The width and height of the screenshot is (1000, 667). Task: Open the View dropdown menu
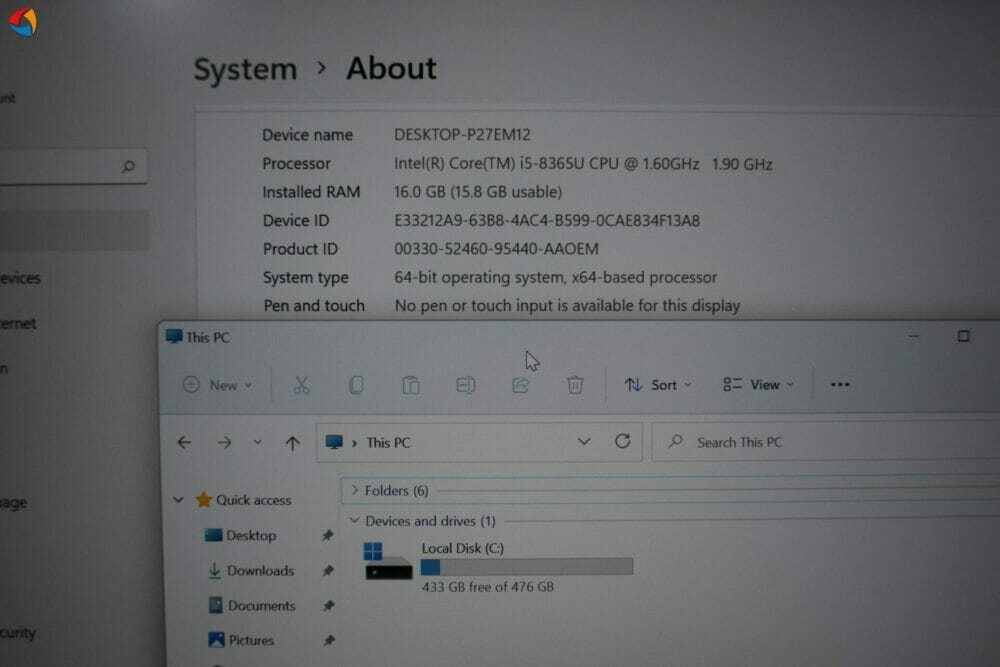click(758, 385)
